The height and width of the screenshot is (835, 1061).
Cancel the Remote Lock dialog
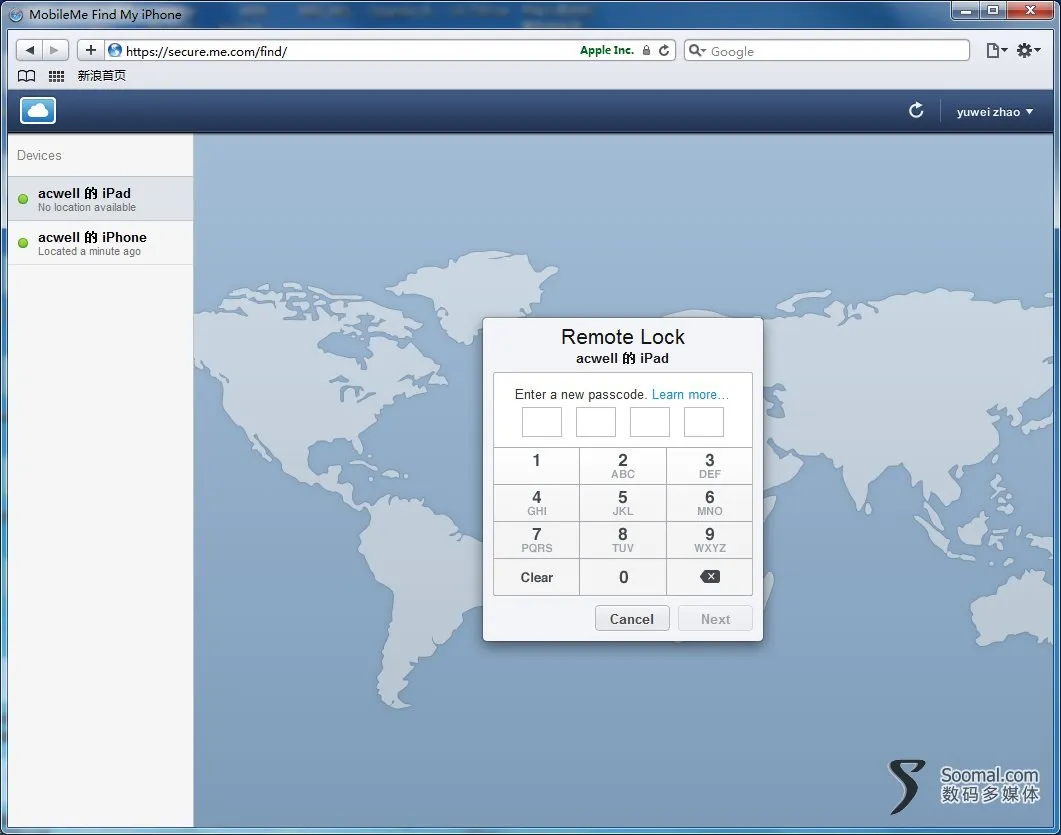(x=632, y=618)
